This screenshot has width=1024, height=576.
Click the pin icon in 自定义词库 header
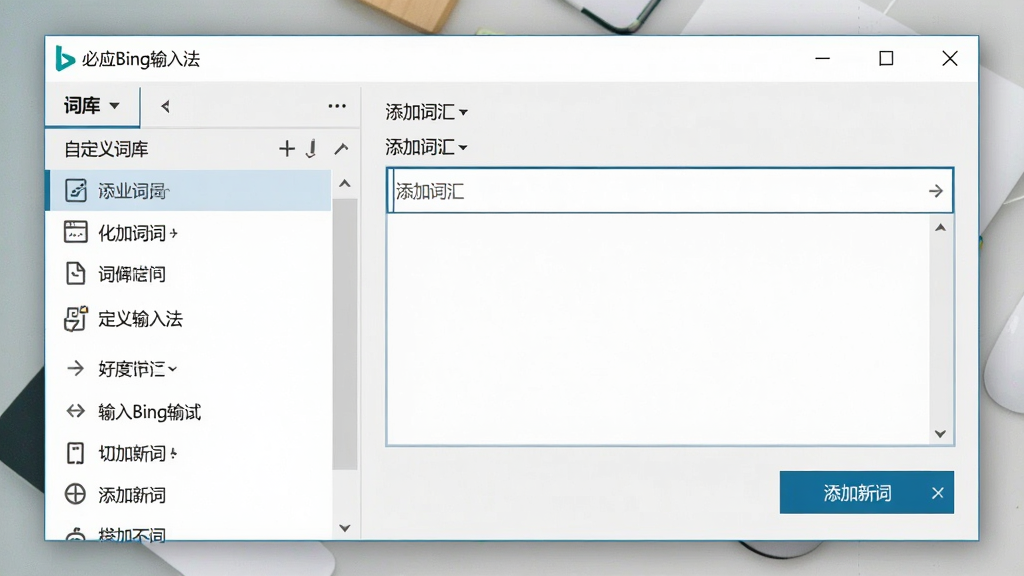coord(312,149)
